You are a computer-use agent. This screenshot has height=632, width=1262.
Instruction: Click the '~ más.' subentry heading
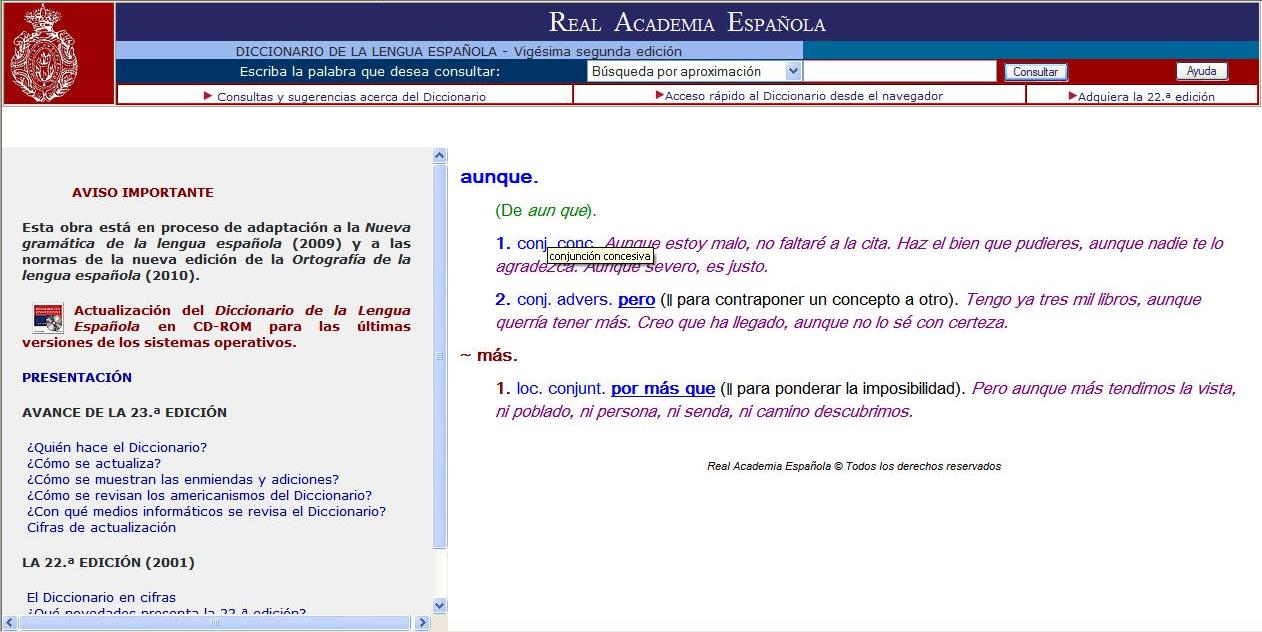pos(489,355)
